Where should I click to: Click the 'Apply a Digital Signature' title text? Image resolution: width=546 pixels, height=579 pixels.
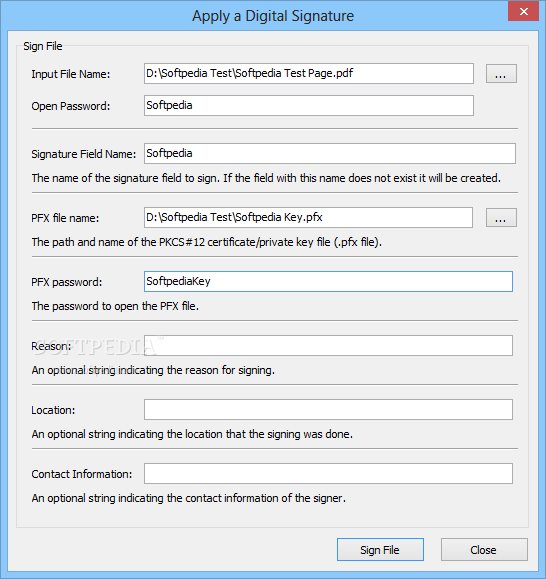[273, 16]
